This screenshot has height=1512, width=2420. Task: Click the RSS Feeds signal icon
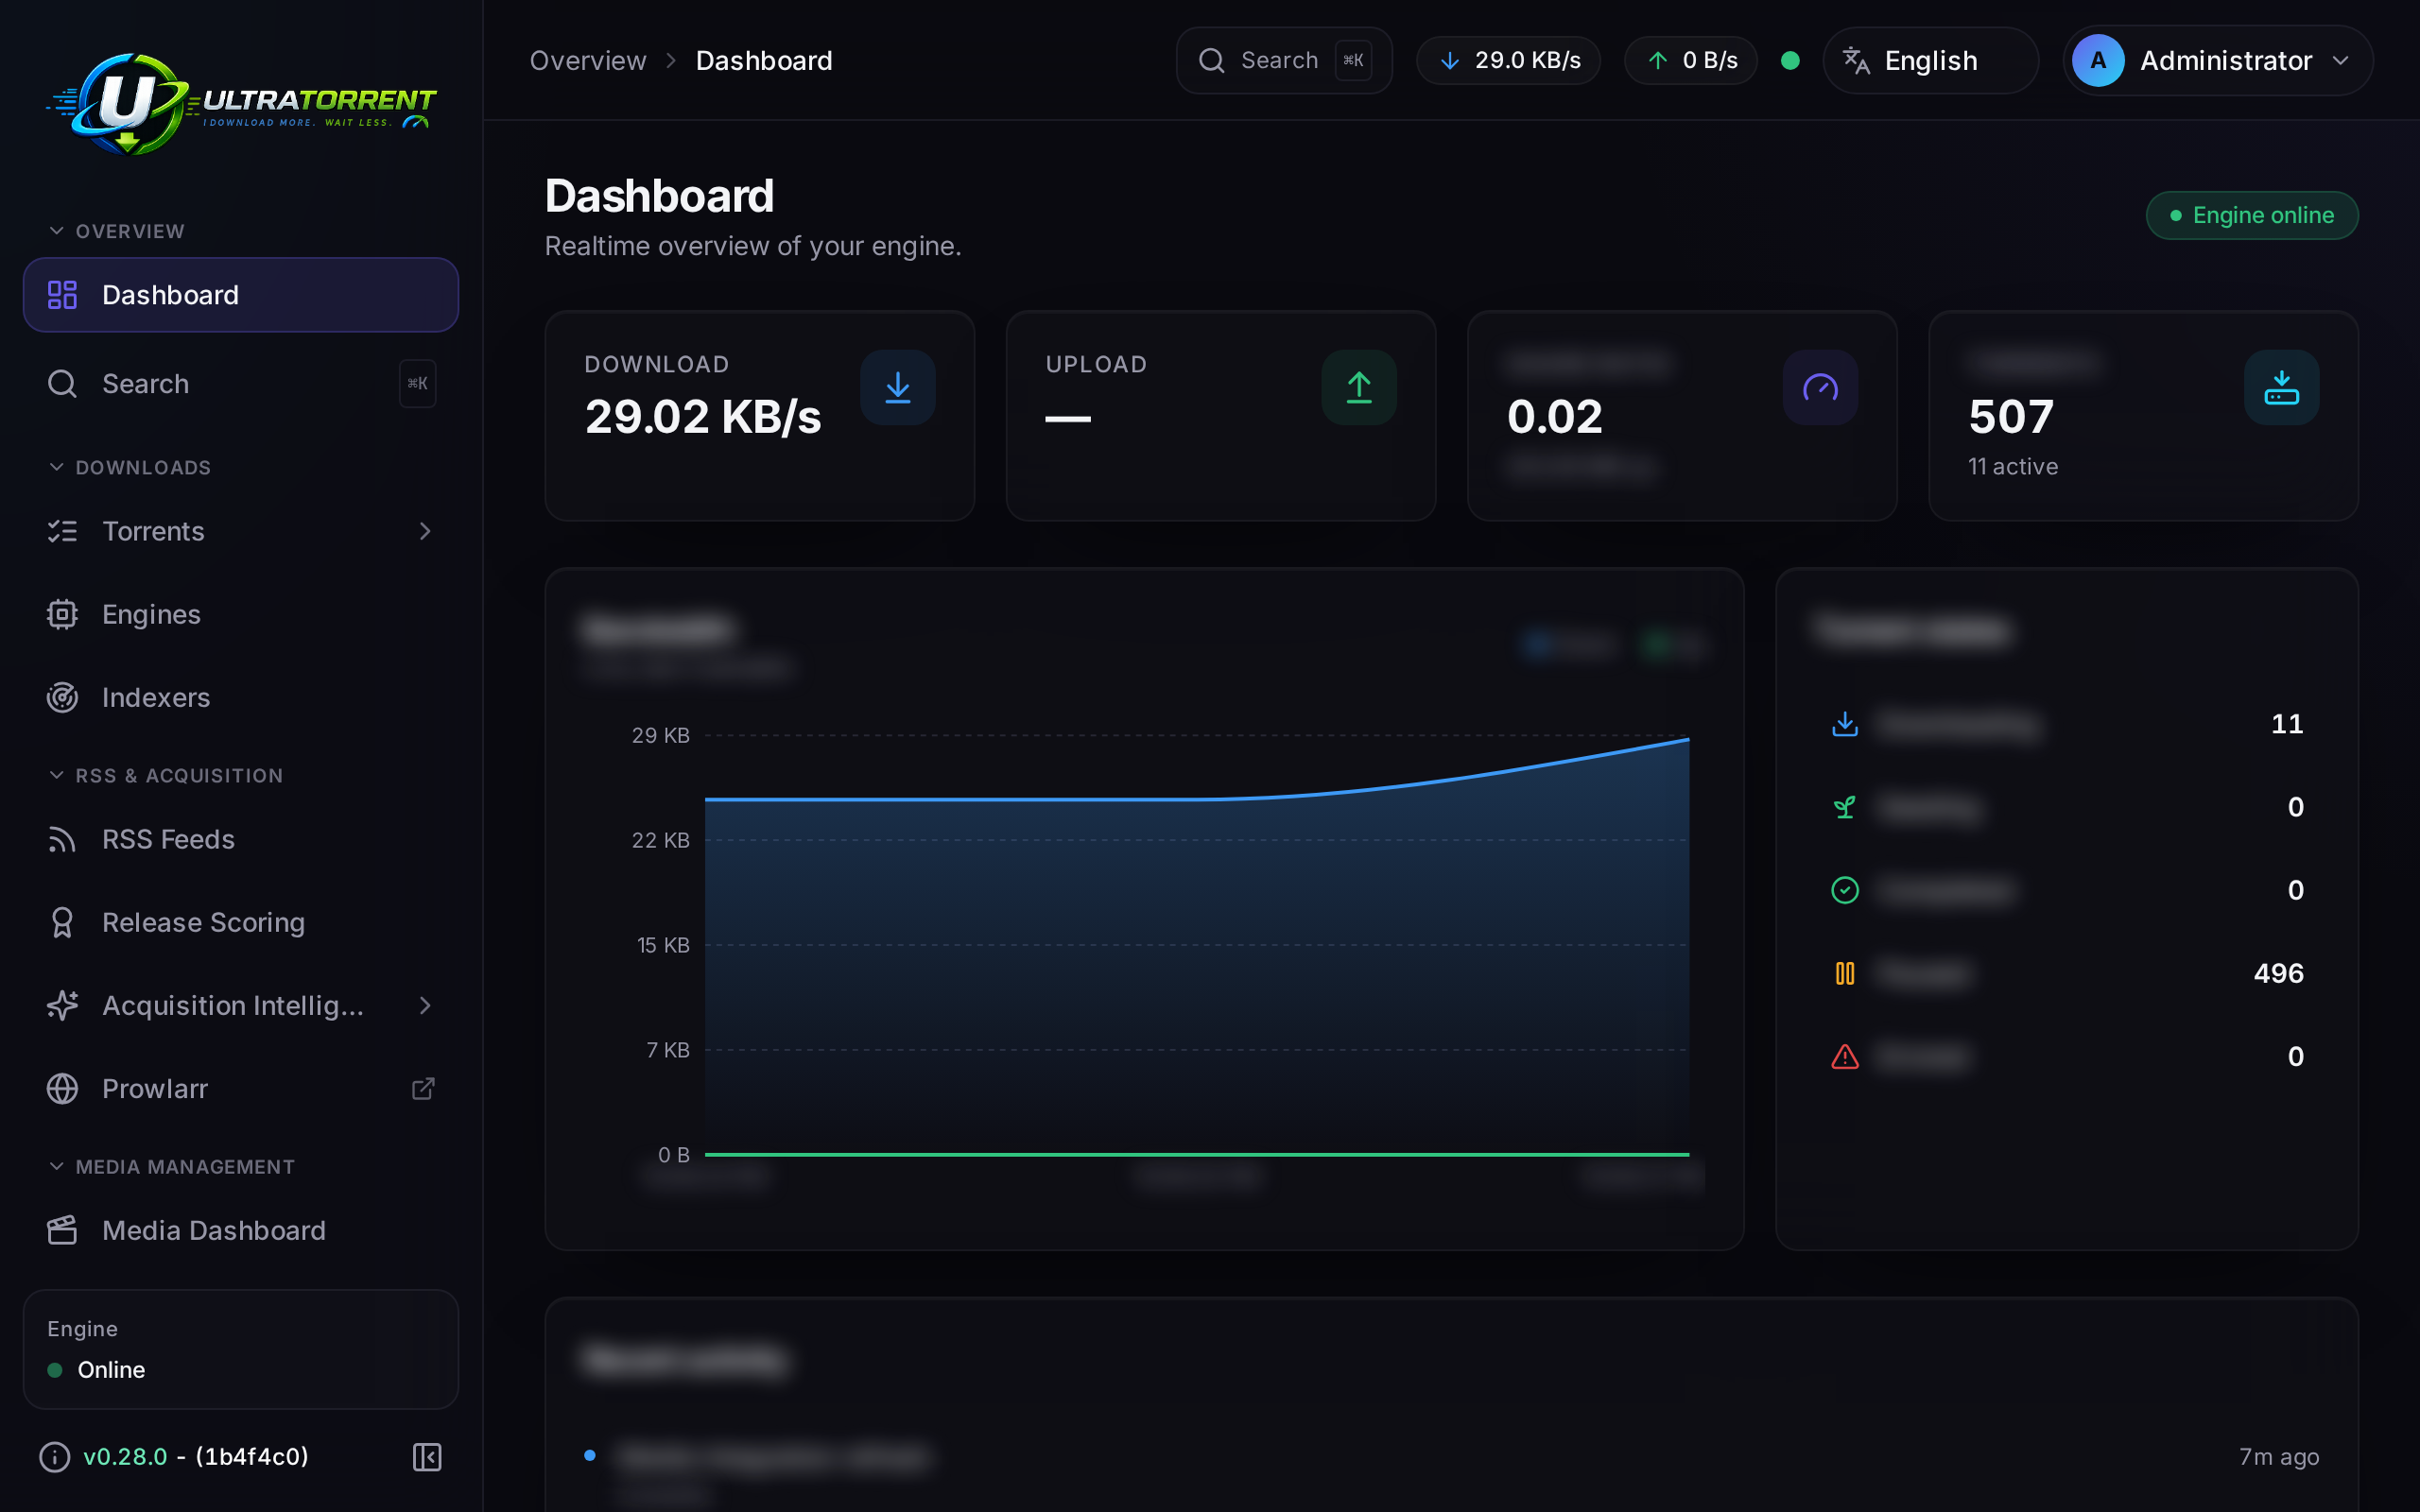[x=62, y=839]
